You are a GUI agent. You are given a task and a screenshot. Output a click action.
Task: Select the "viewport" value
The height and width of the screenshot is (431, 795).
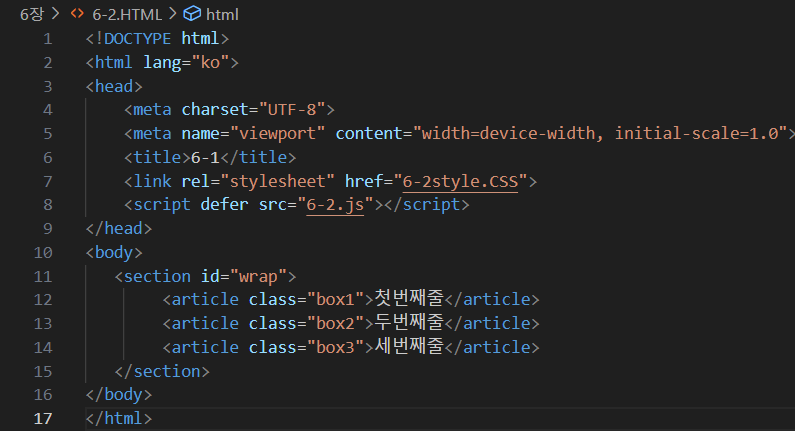pyautogui.click(x=277, y=133)
